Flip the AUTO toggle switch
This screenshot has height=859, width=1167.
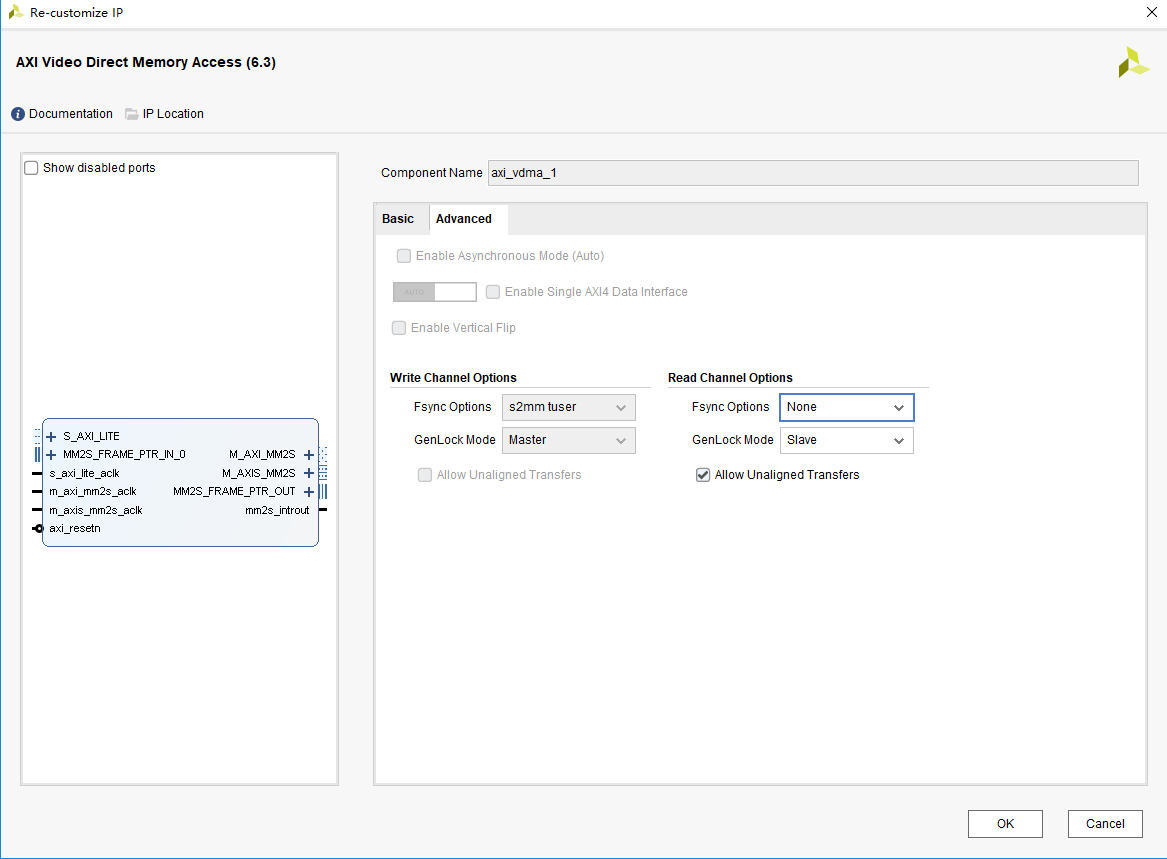pos(435,292)
